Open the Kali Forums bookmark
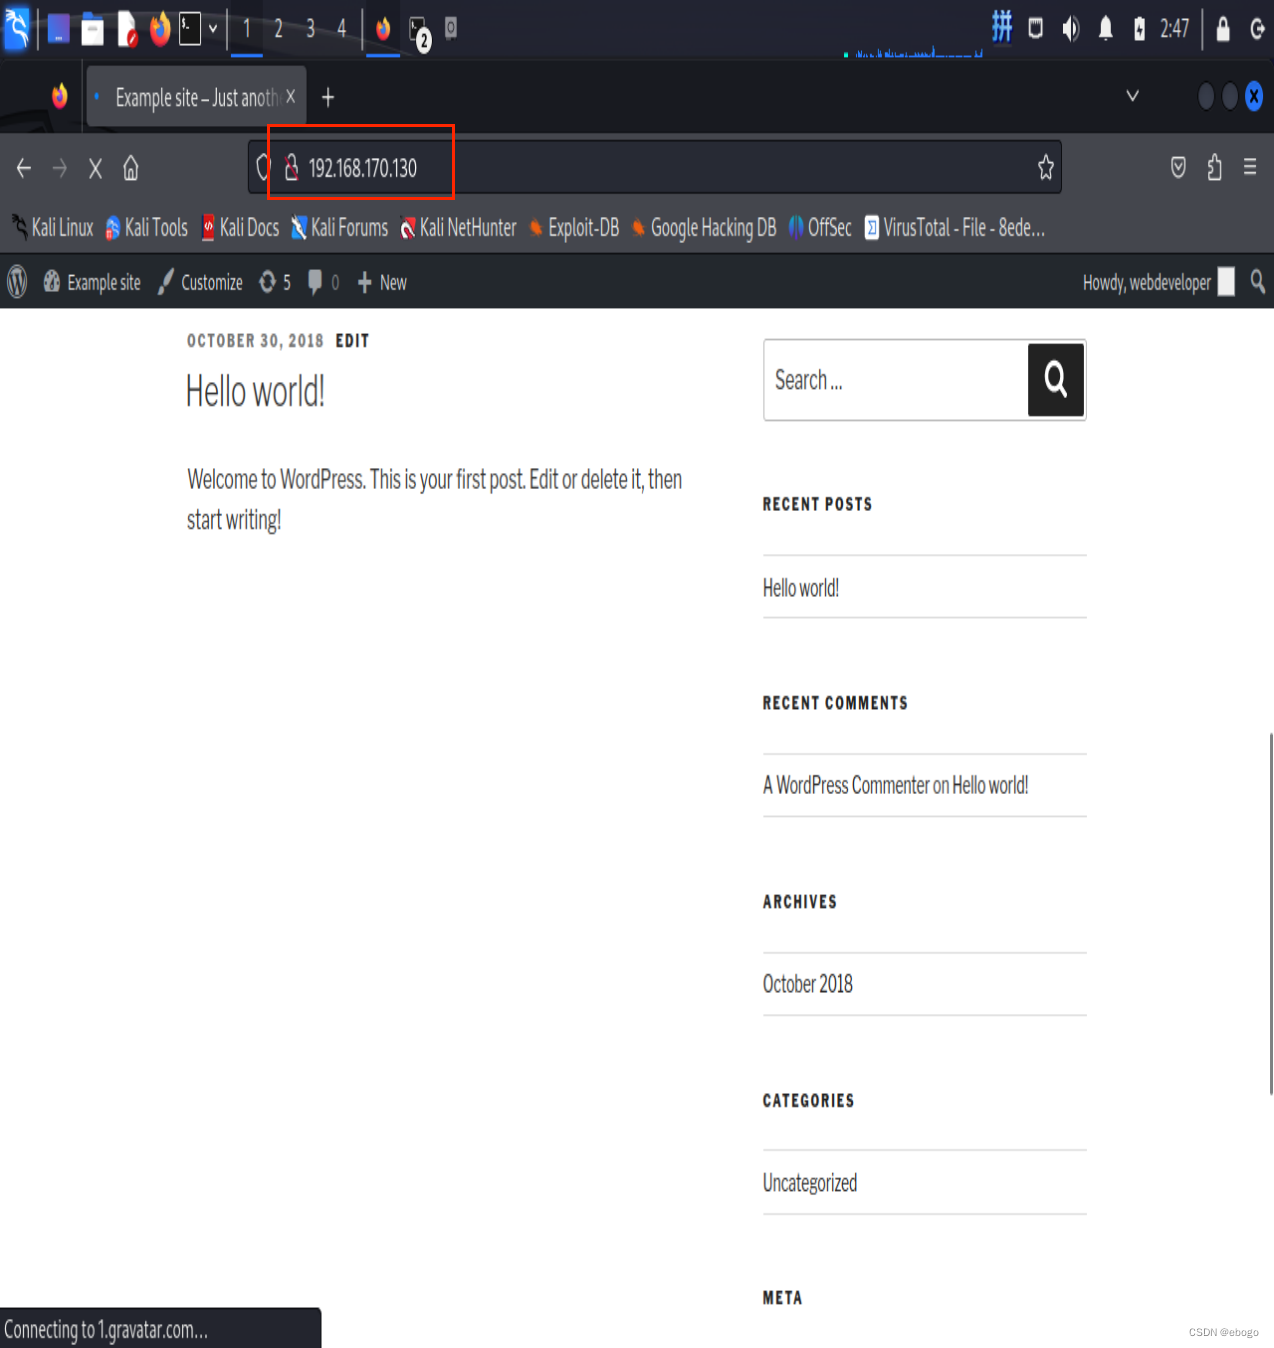The image size is (1274, 1348). pyautogui.click(x=340, y=228)
